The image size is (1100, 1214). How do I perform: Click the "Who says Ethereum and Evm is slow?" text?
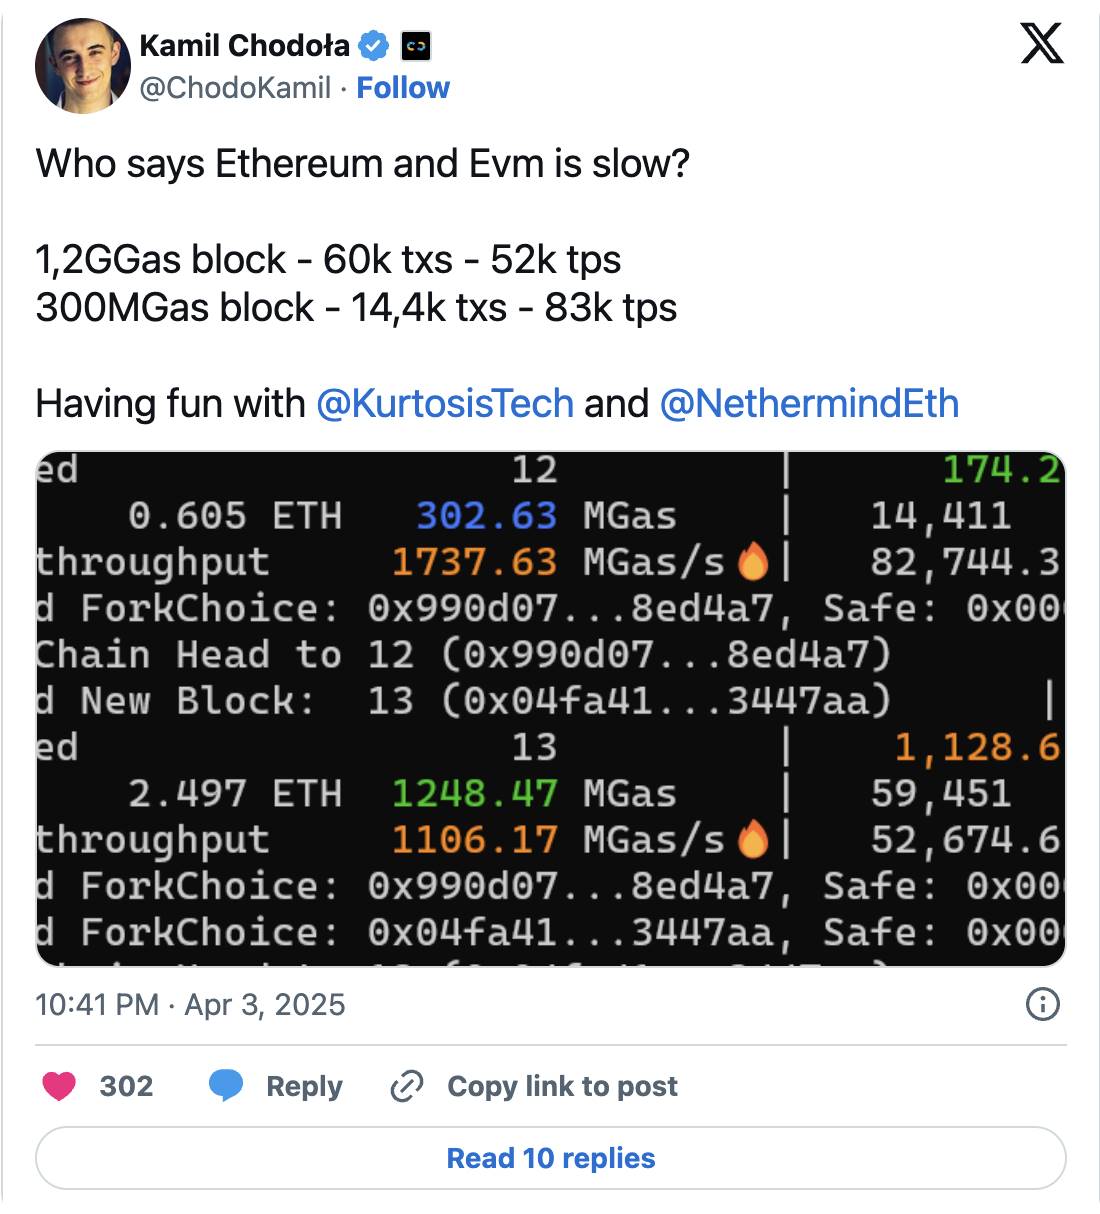click(362, 164)
